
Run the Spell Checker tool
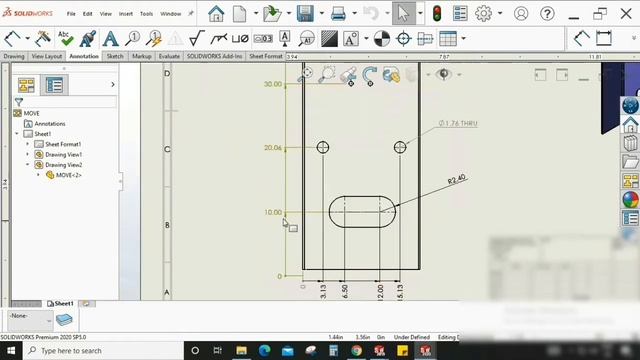pyautogui.click(x=65, y=39)
